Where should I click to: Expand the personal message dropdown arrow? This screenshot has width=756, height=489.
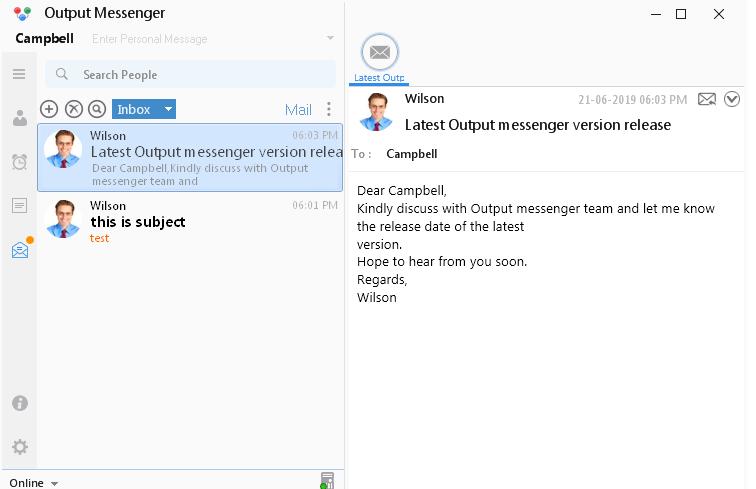click(x=330, y=38)
